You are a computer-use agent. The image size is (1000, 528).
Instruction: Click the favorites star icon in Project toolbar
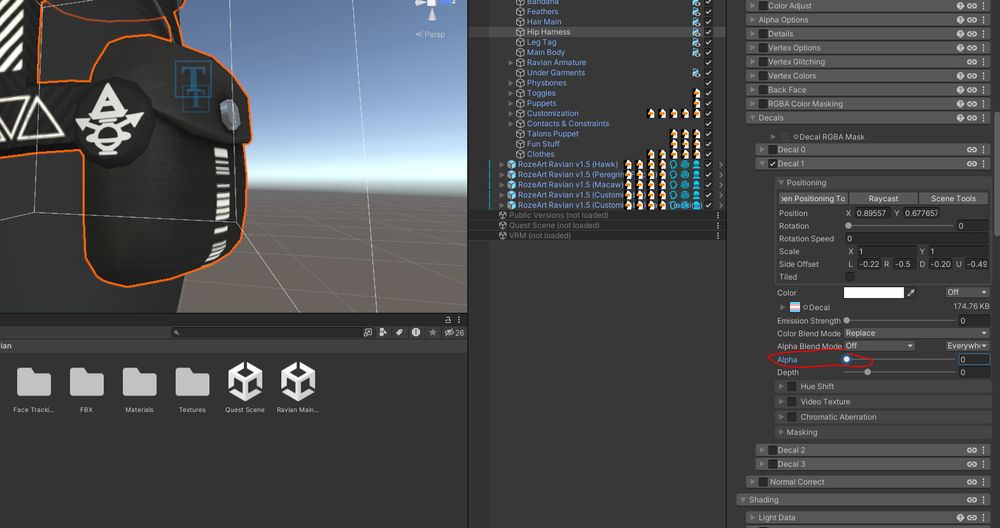(x=432, y=332)
